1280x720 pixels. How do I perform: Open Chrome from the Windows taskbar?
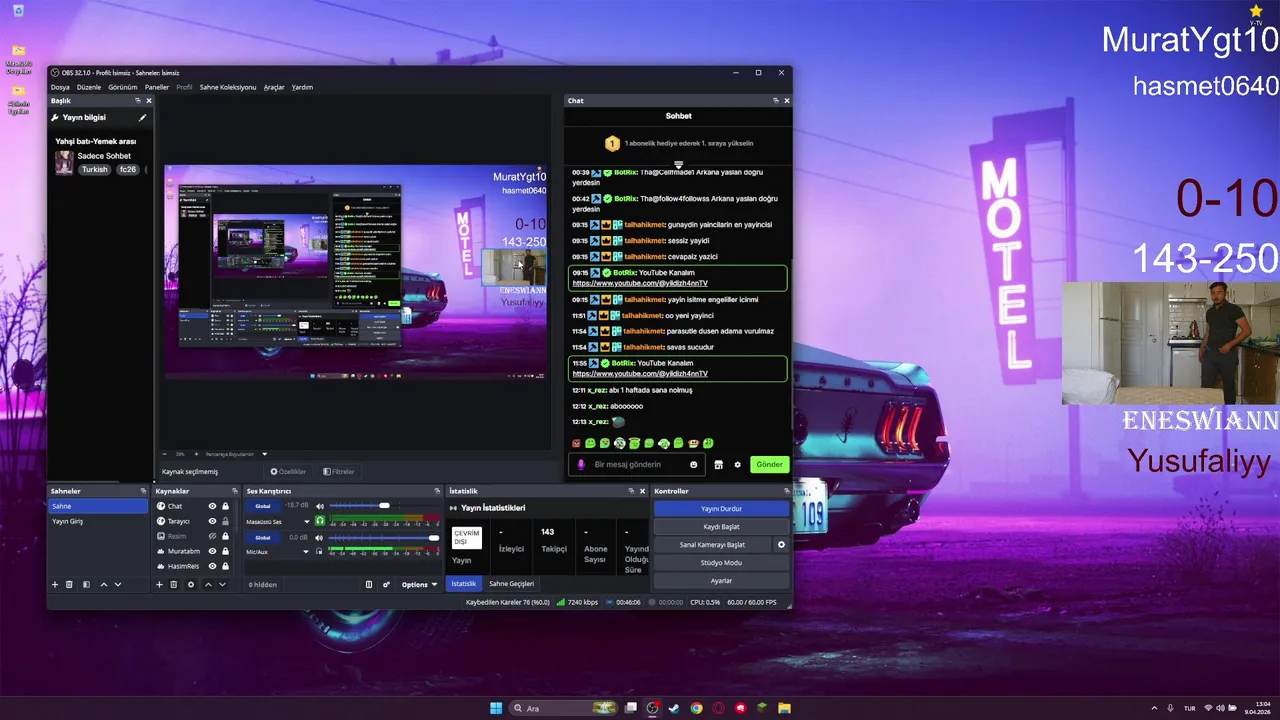[696, 708]
